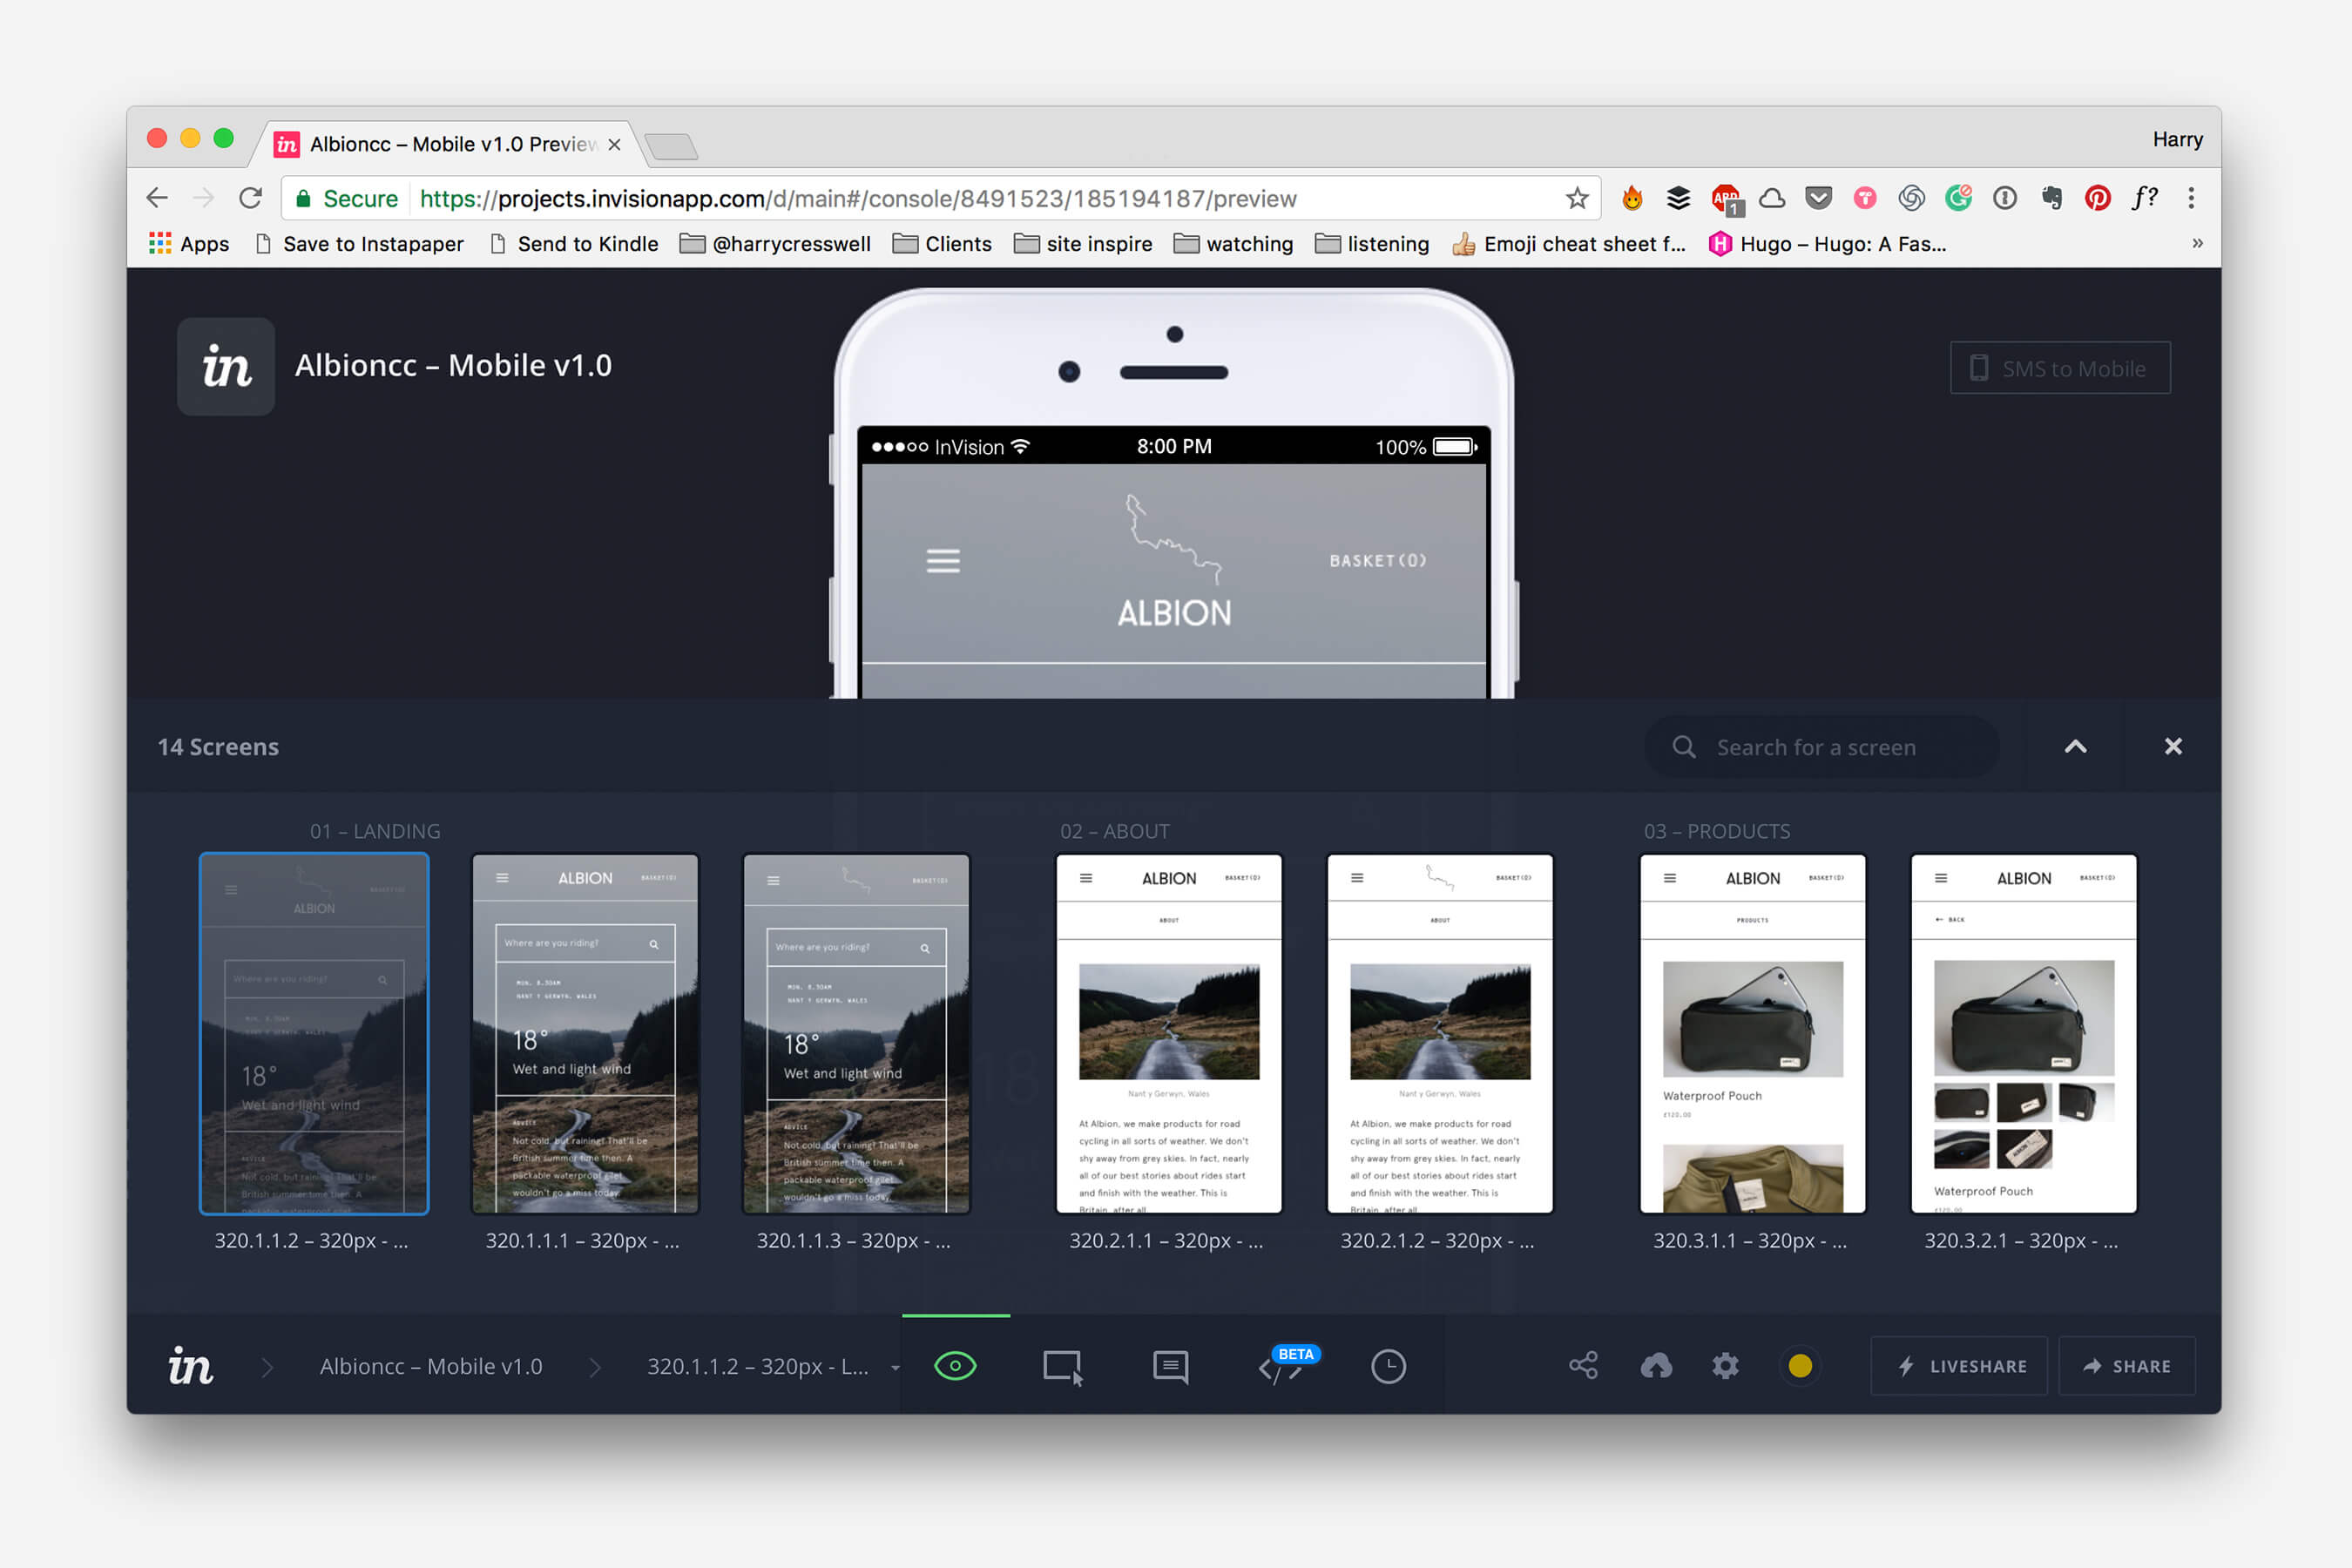Image resolution: width=2352 pixels, height=1568 pixels.
Task: Click Send to Kindle bookmark
Action: 574,243
